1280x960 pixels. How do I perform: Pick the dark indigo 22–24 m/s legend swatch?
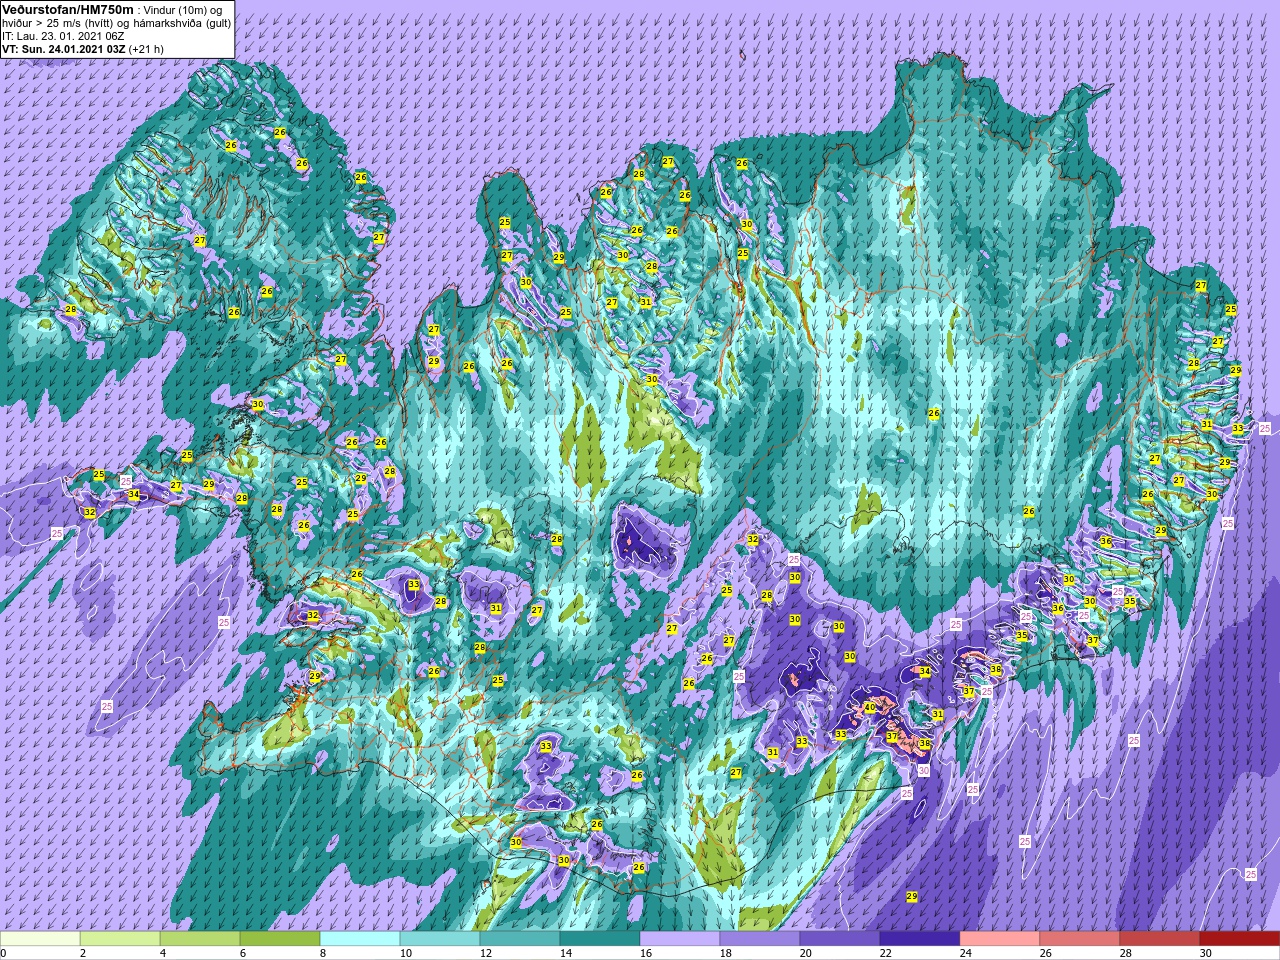pos(920,939)
